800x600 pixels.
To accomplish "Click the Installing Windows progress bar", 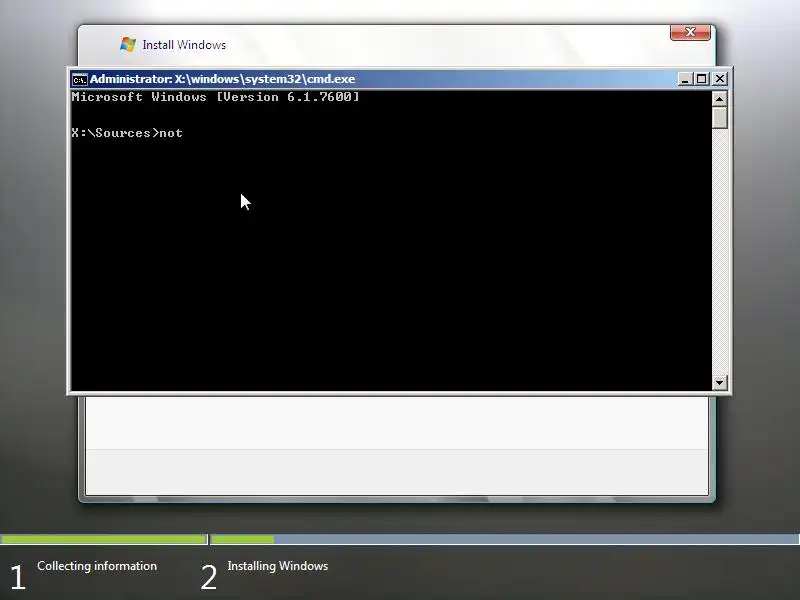I will coord(505,539).
